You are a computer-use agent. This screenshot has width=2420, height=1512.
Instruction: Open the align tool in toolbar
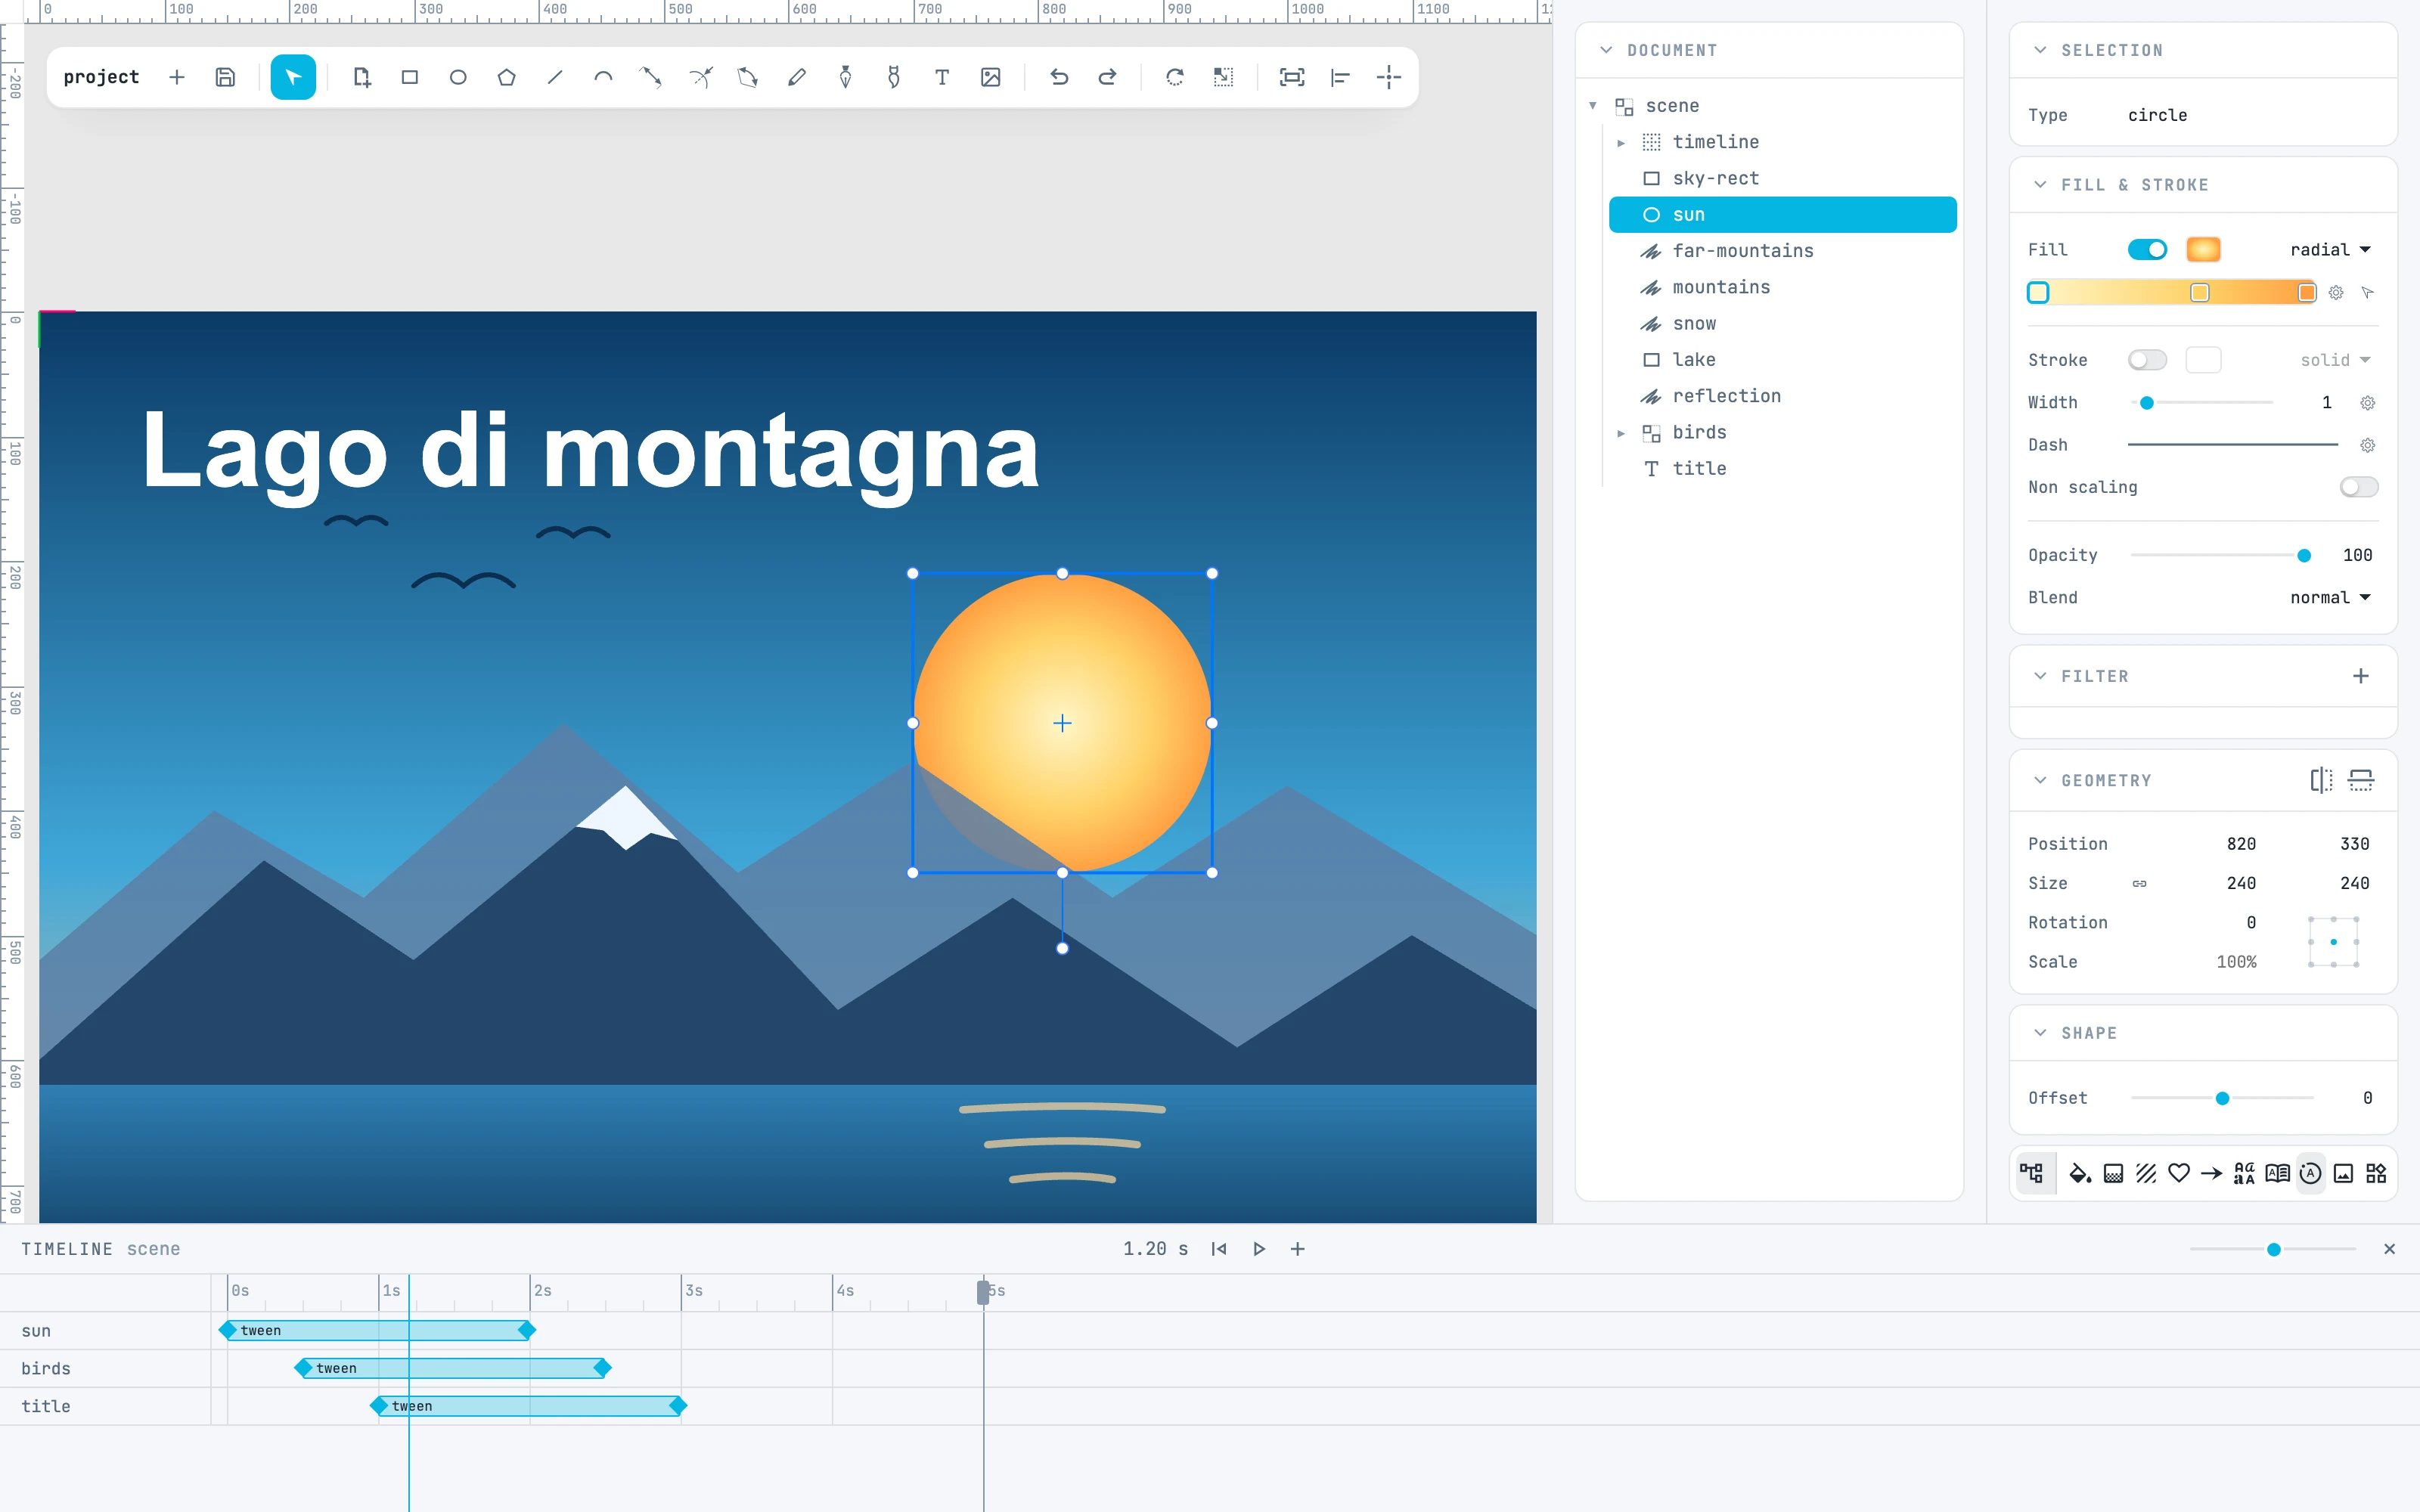pos(1340,77)
